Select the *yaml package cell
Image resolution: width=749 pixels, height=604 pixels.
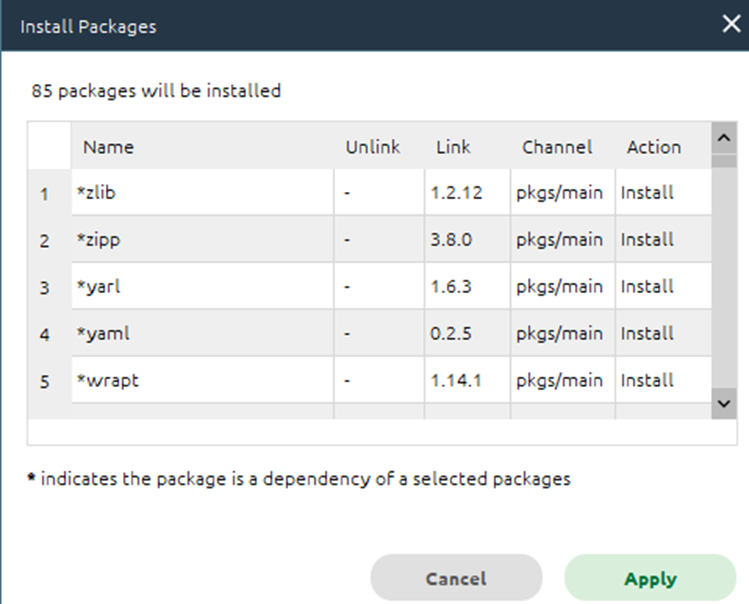(x=203, y=333)
